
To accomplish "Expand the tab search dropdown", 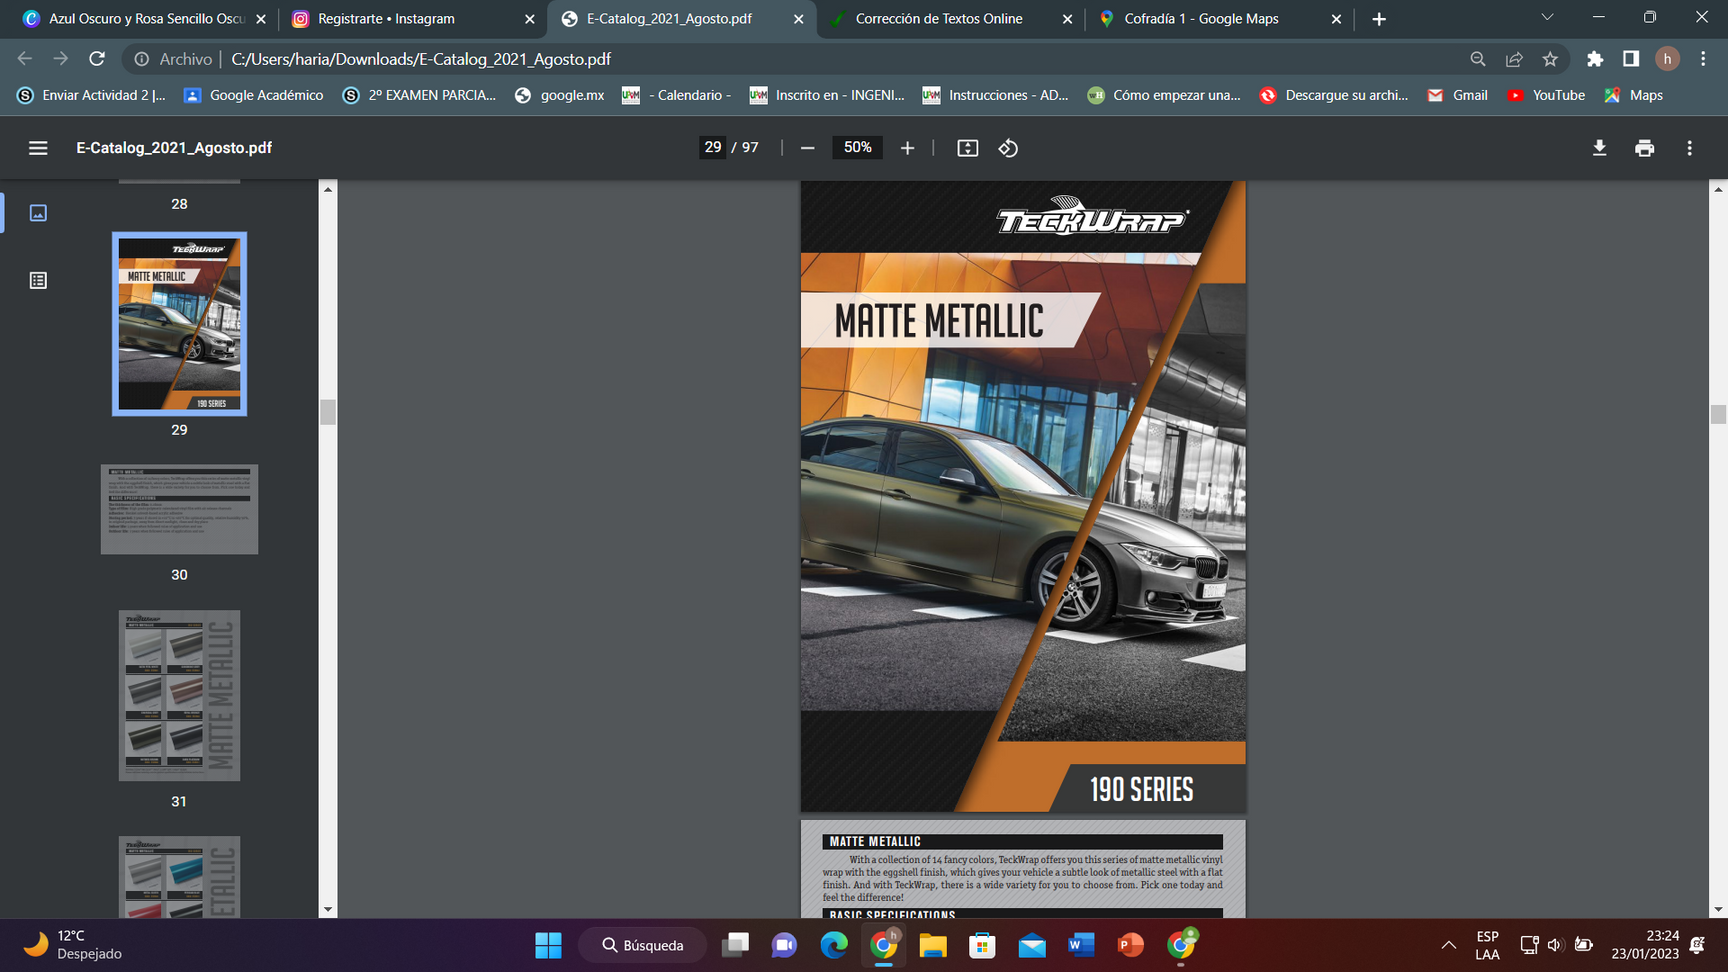I will (x=1547, y=18).
